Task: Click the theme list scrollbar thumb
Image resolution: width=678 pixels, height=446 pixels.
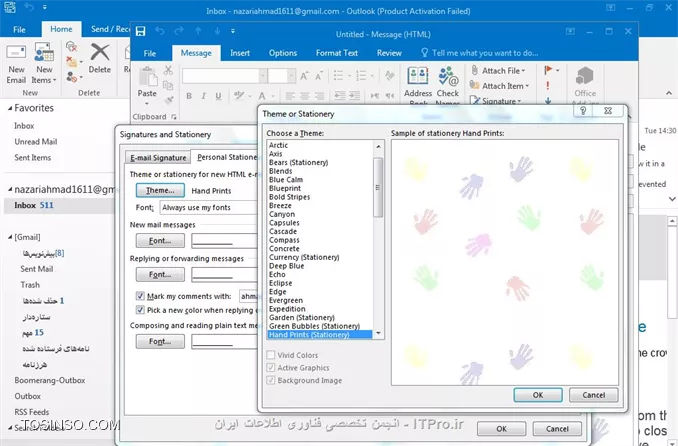Action: pos(378,187)
